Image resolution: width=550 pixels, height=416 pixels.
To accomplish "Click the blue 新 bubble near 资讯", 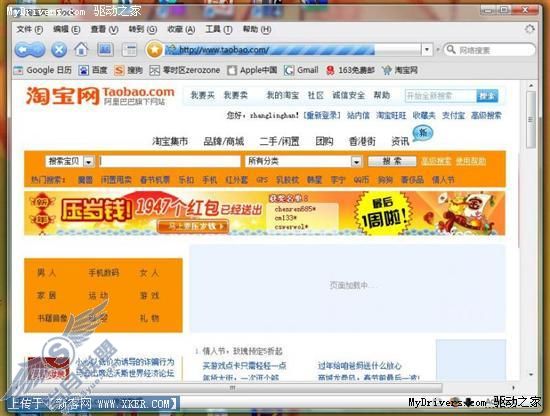I will pos(423,133).
